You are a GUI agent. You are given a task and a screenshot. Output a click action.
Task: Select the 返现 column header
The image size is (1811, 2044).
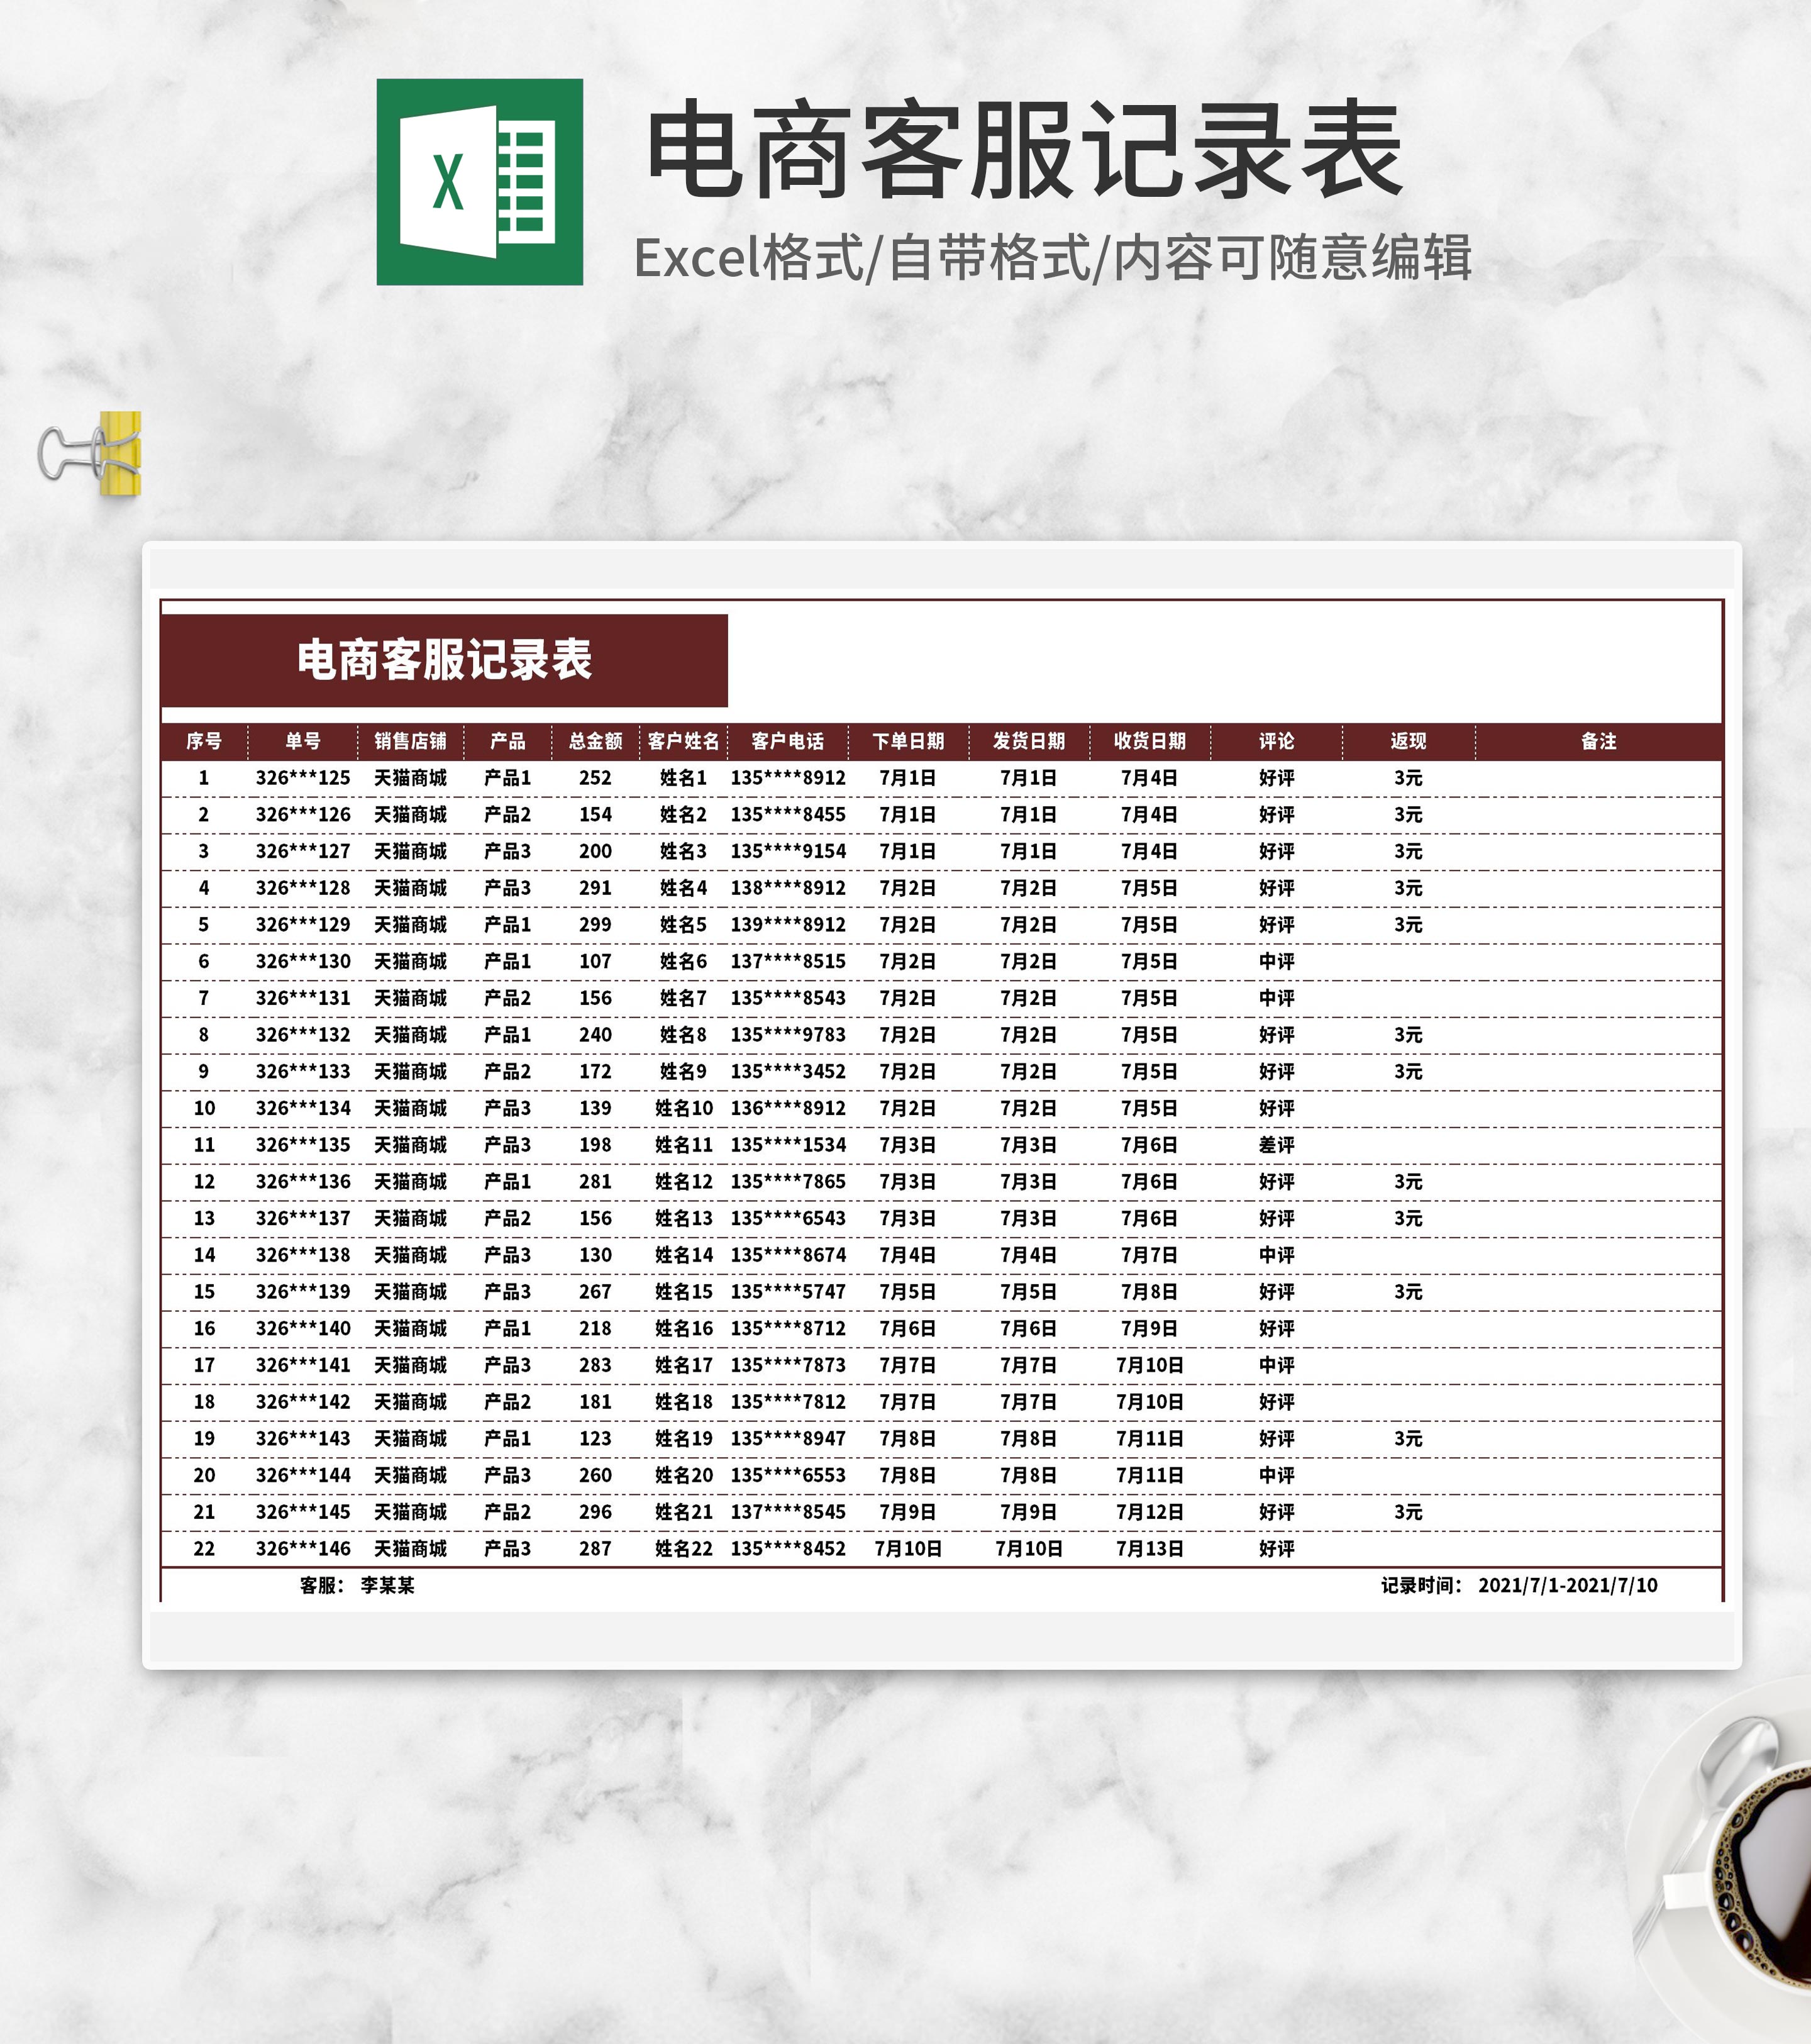1408,741
